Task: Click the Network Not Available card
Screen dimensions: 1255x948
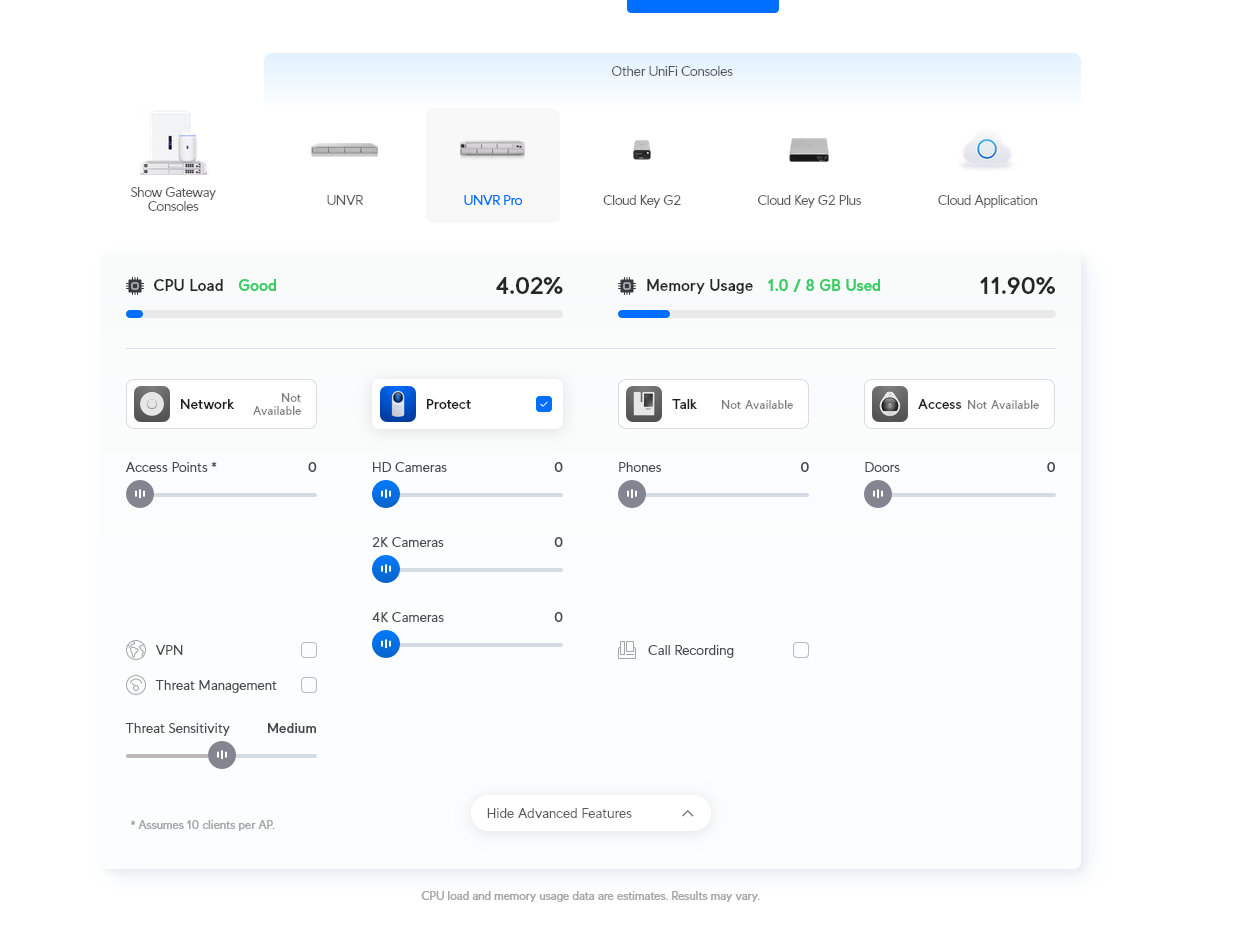Action: pyautogui.click(x=221, y=404)
